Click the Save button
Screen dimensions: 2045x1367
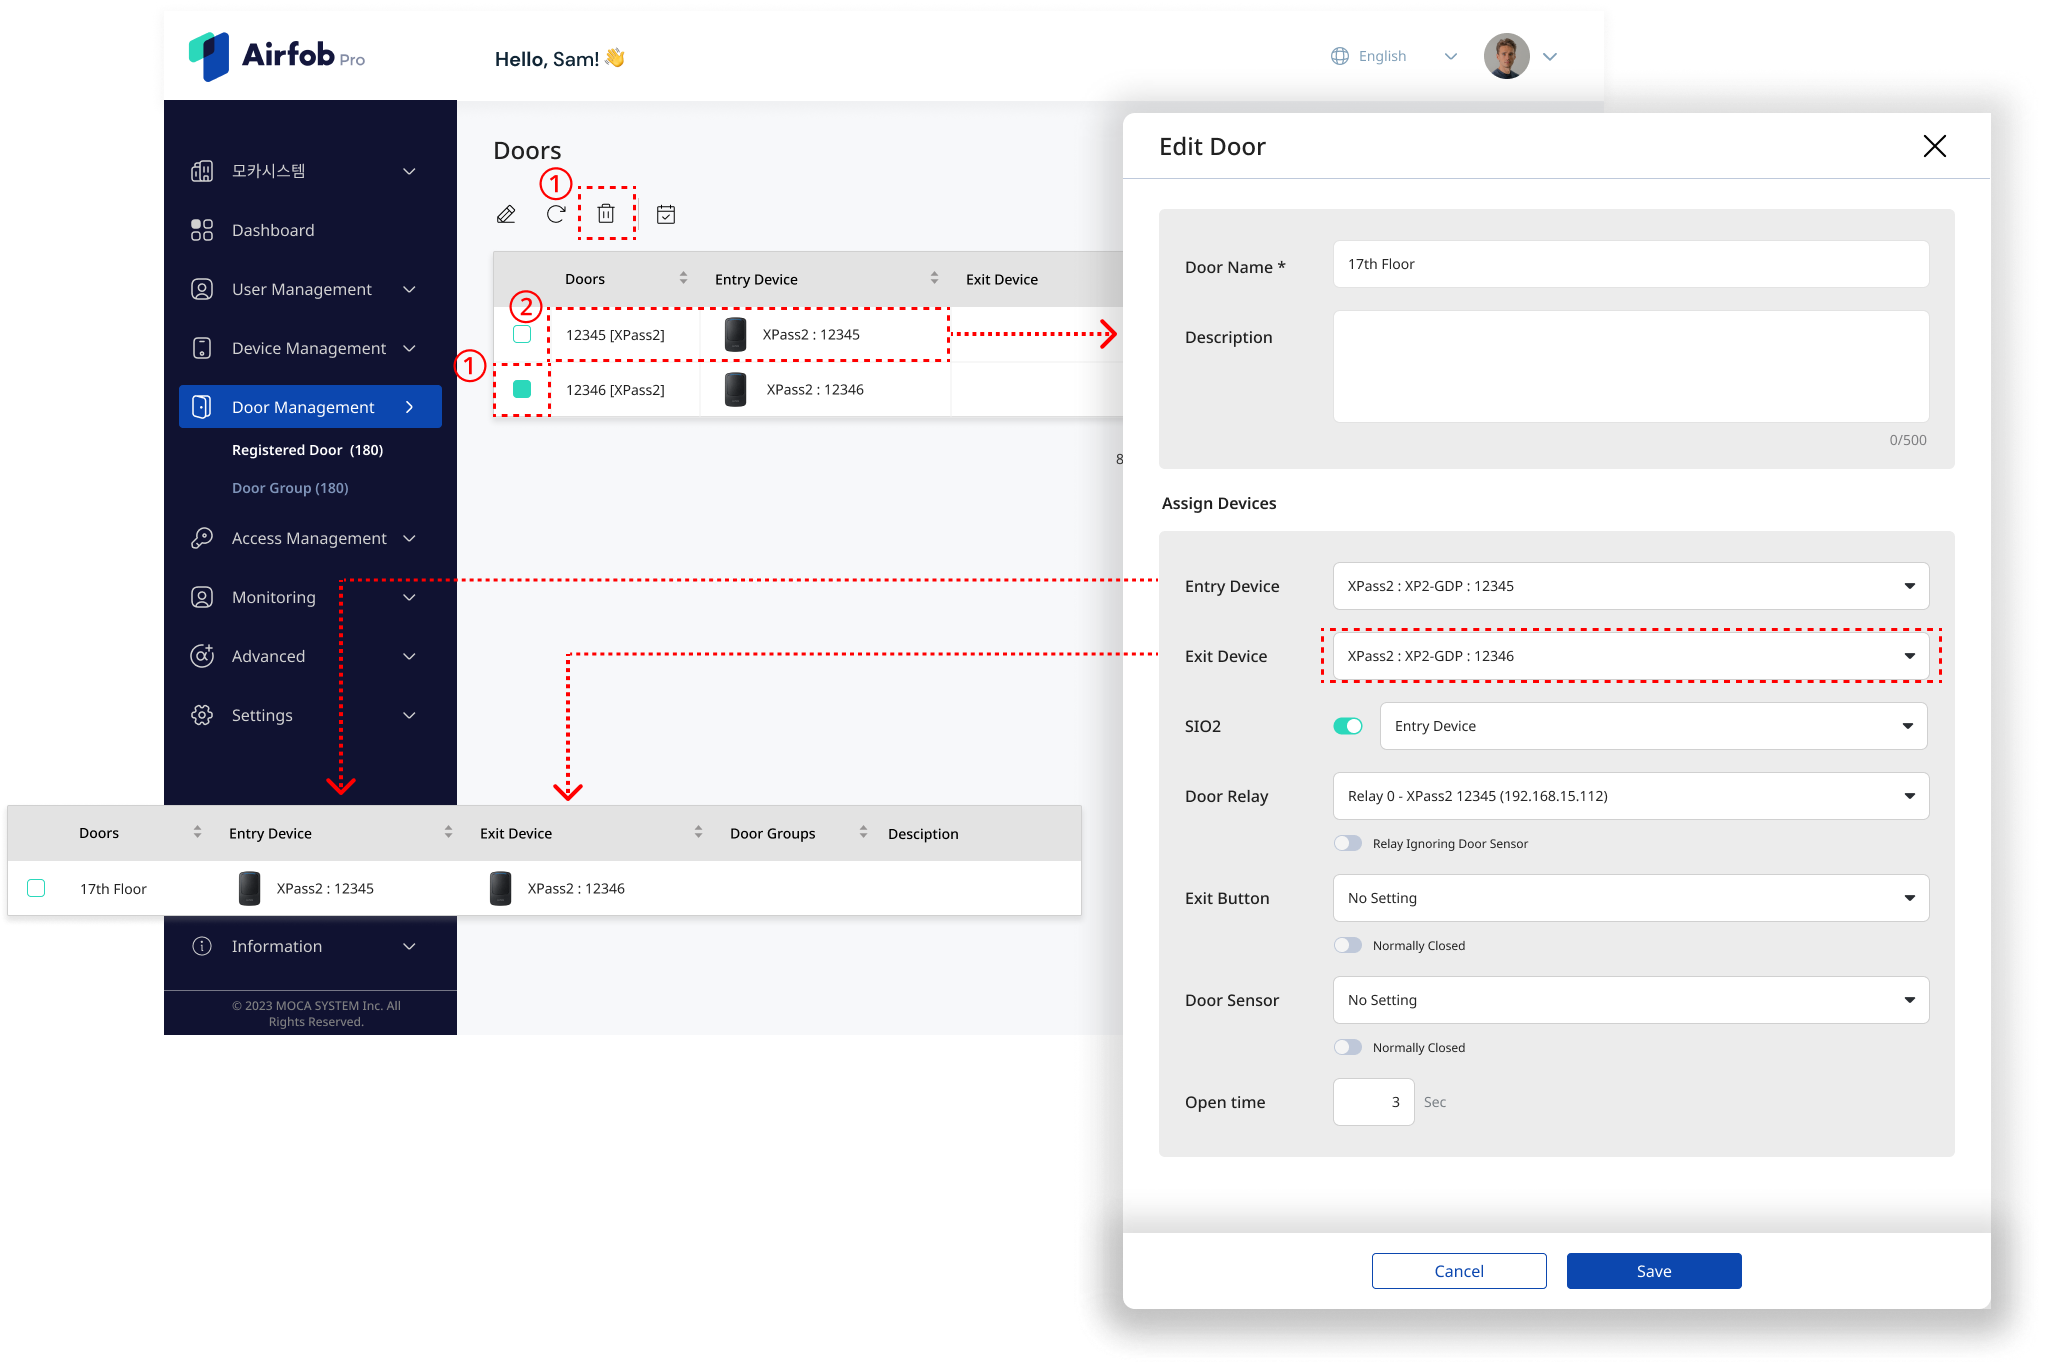click(x=1653, y=1271)
